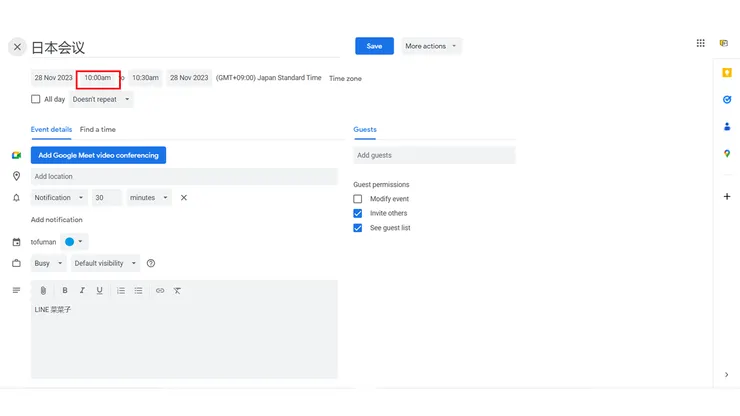The width and height of the screenshot is (740, 416).
Task: Click the description lines icon
Action: click(x=17, y=290)
